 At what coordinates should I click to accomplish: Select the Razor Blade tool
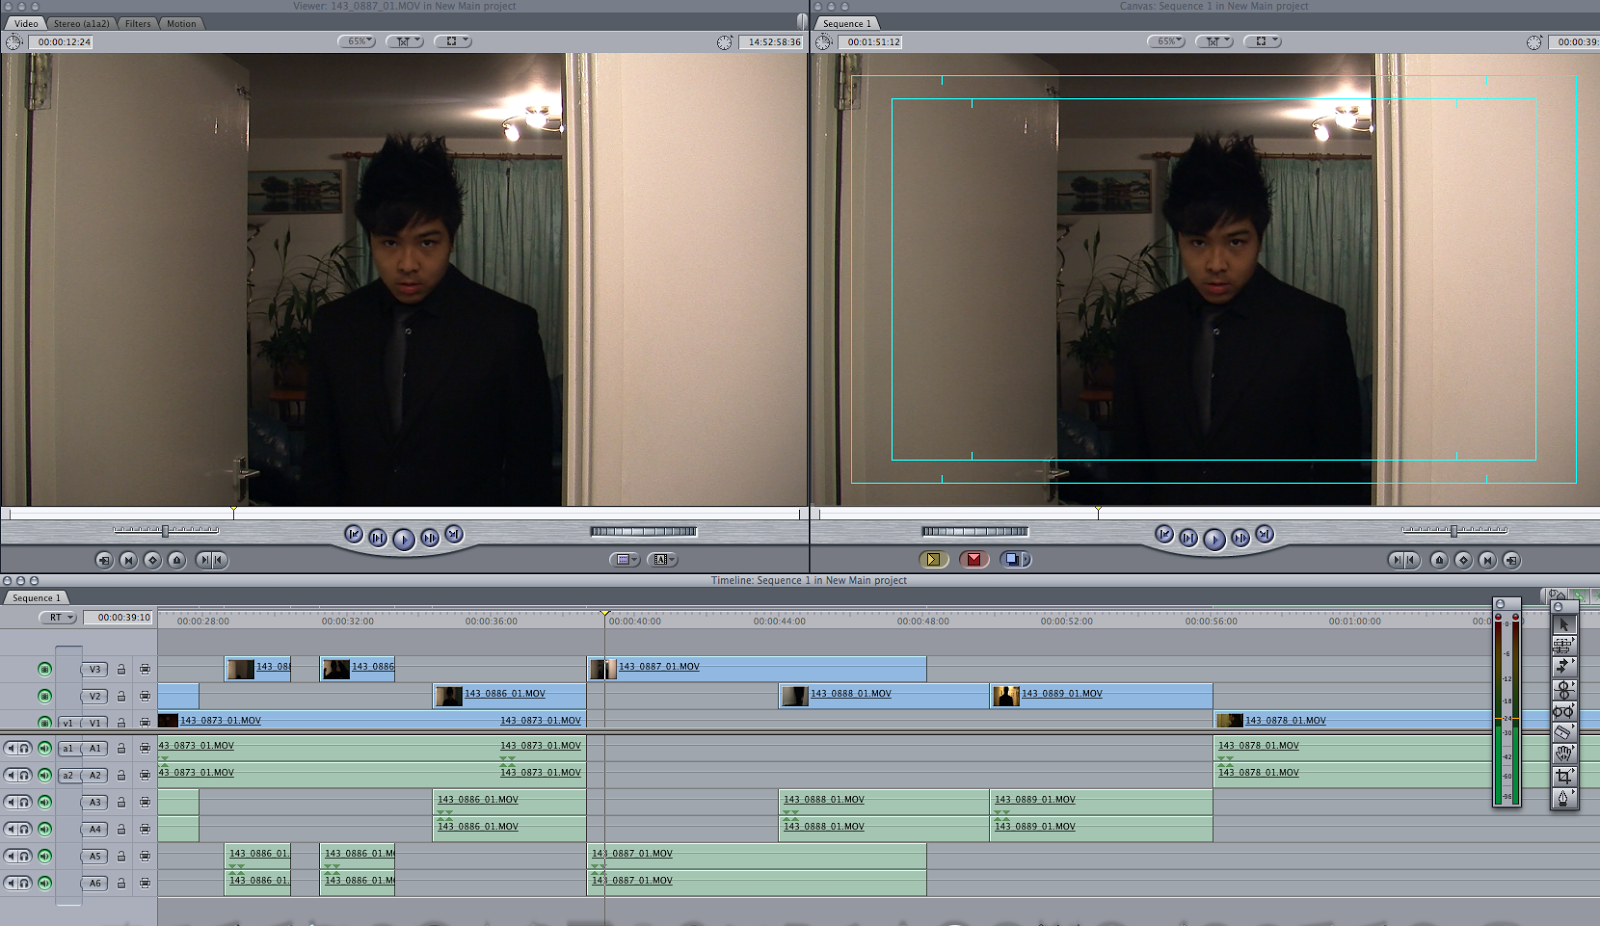[x=1565, y=732]
